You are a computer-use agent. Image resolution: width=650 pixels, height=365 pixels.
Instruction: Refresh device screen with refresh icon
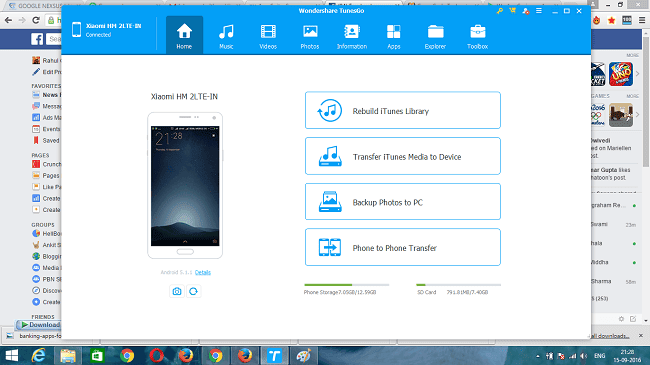[x=193, y=291]
